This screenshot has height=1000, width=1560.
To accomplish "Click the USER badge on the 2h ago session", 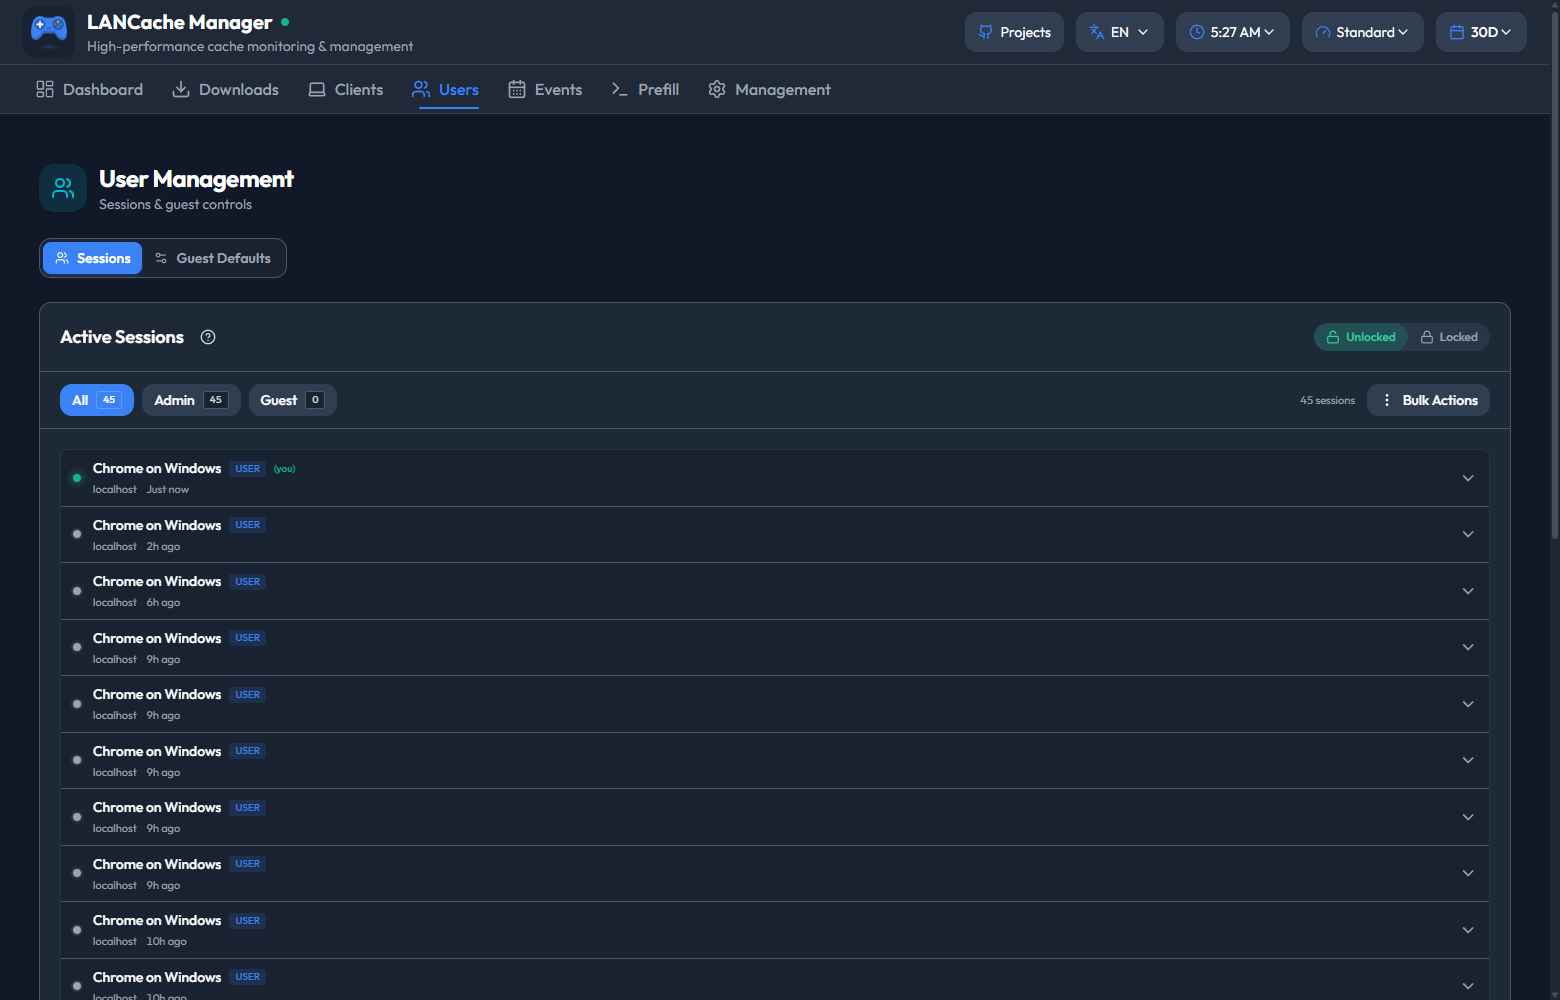I will (248, 525).
